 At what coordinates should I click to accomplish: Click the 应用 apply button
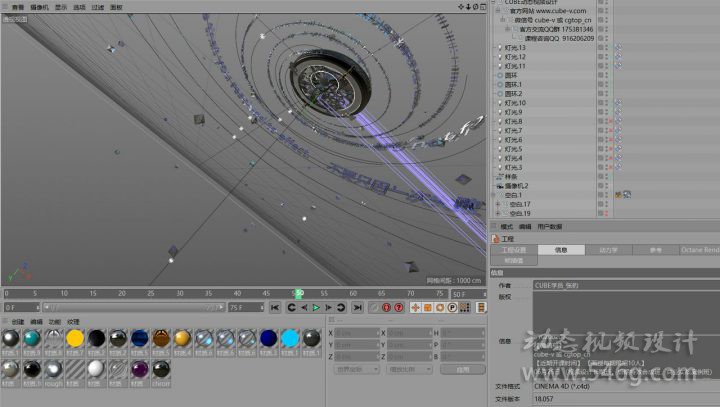pos(462,369)
